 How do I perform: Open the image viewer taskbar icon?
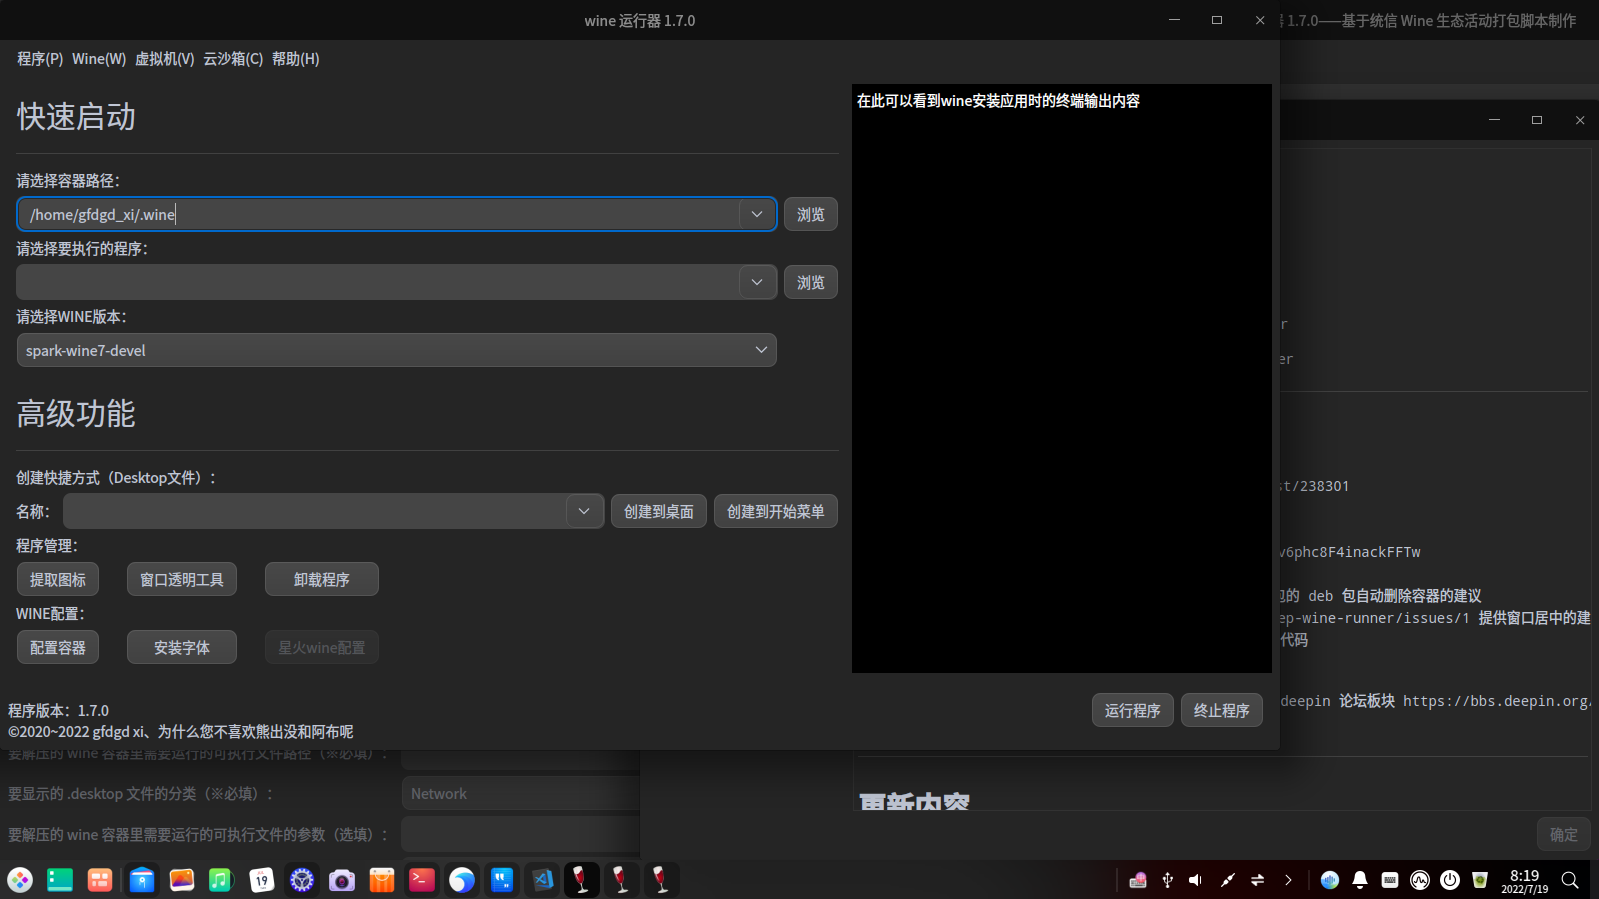(x=182, y=880)
